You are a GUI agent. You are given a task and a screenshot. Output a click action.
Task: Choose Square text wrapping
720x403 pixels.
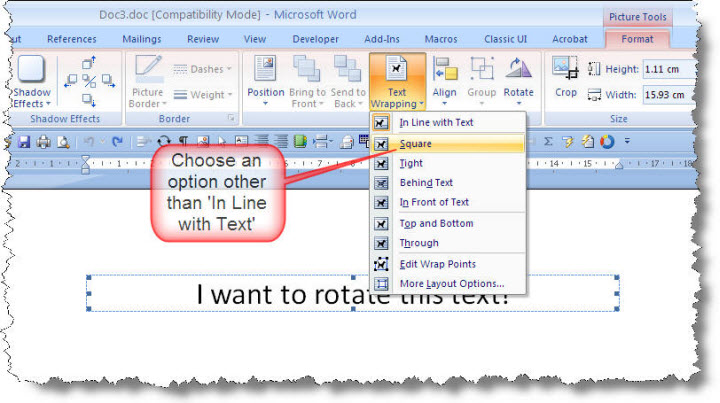[448, 144]
